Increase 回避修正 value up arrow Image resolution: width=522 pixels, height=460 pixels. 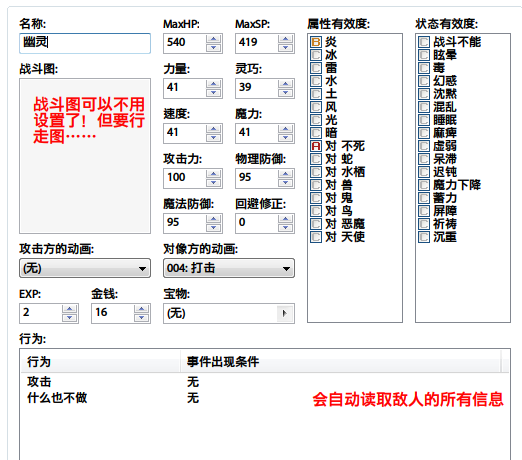click(x=285, y=219)
